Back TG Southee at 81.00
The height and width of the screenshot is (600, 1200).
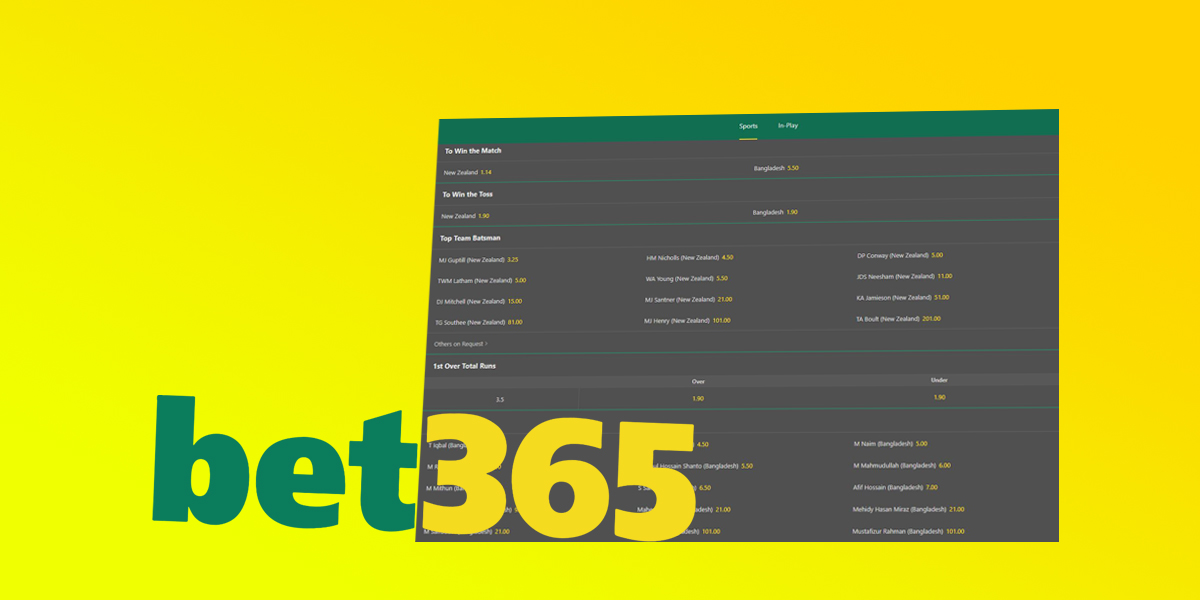point(478,322)
